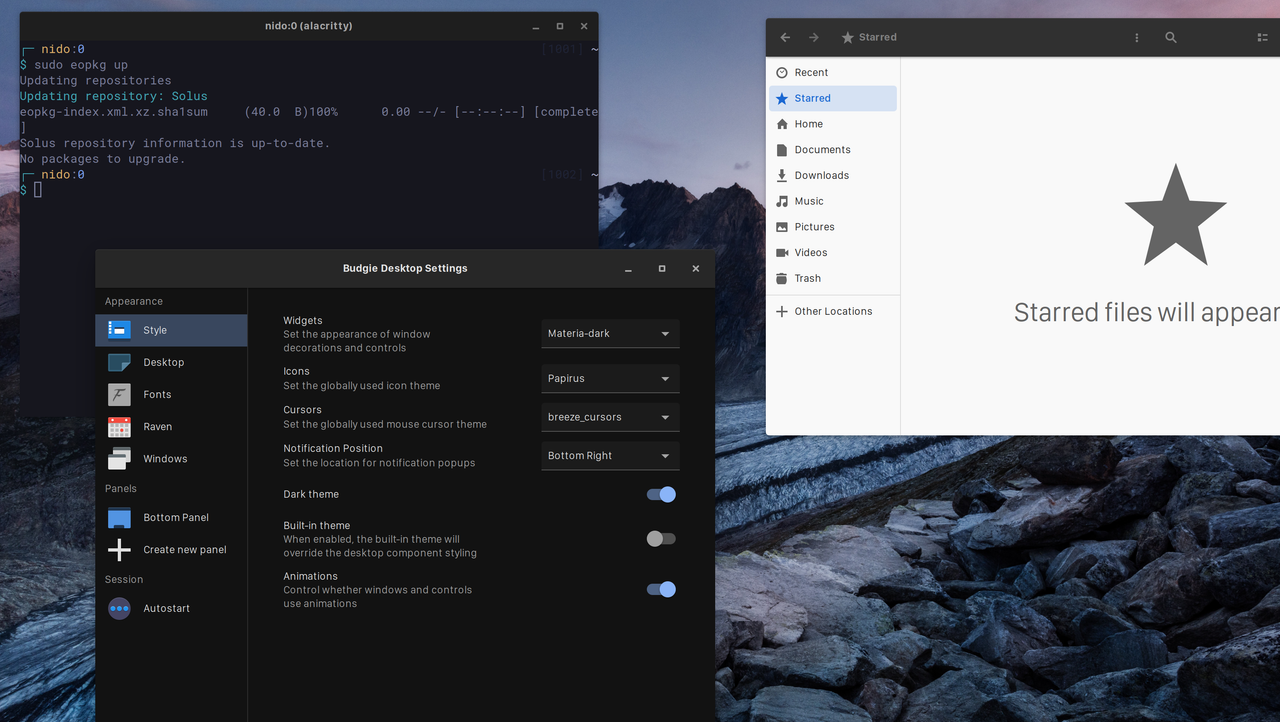Open the Documents label in Files sidebar
Viewport: 1280px width, 722px height.
[x=823, y=150]
